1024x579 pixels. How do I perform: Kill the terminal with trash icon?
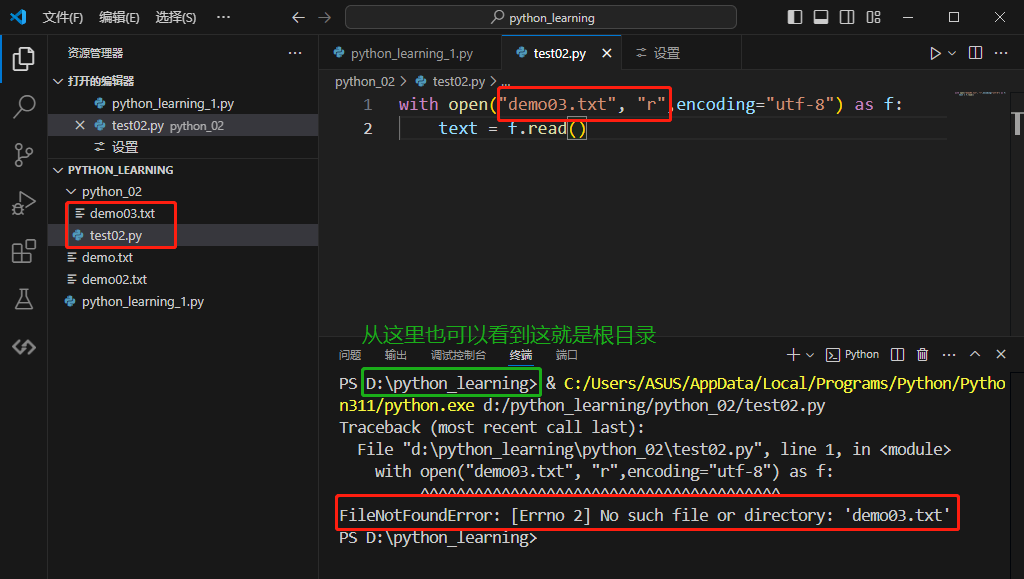pos(923,354)
